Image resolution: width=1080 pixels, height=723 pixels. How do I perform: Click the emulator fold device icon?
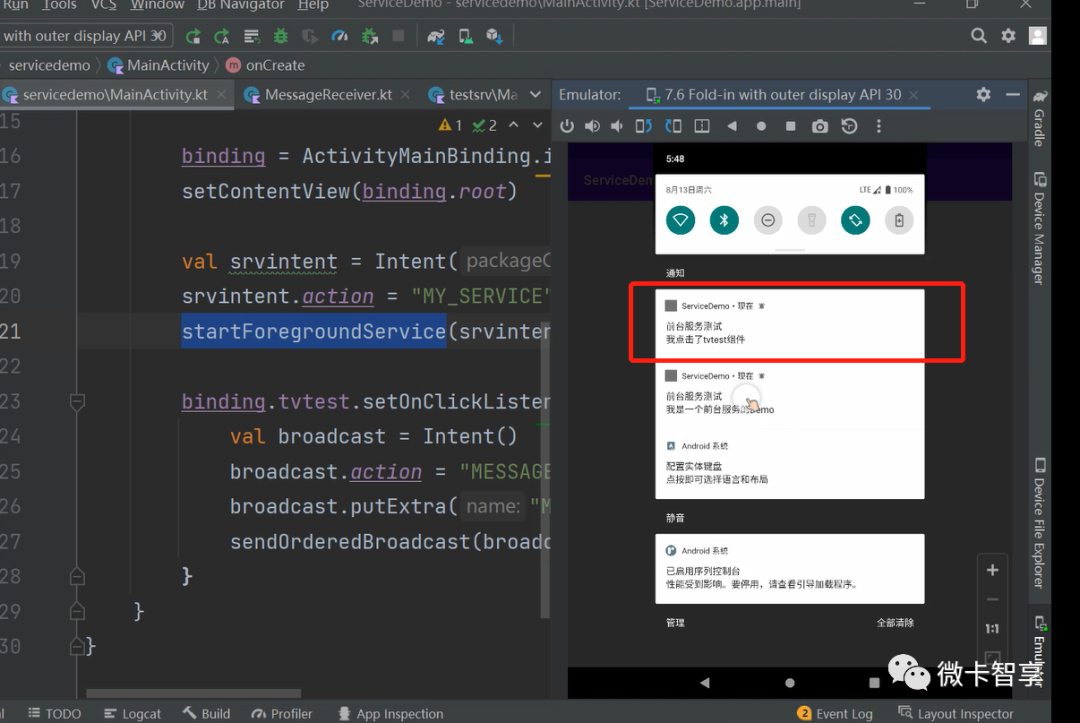(x=702, y=126)
